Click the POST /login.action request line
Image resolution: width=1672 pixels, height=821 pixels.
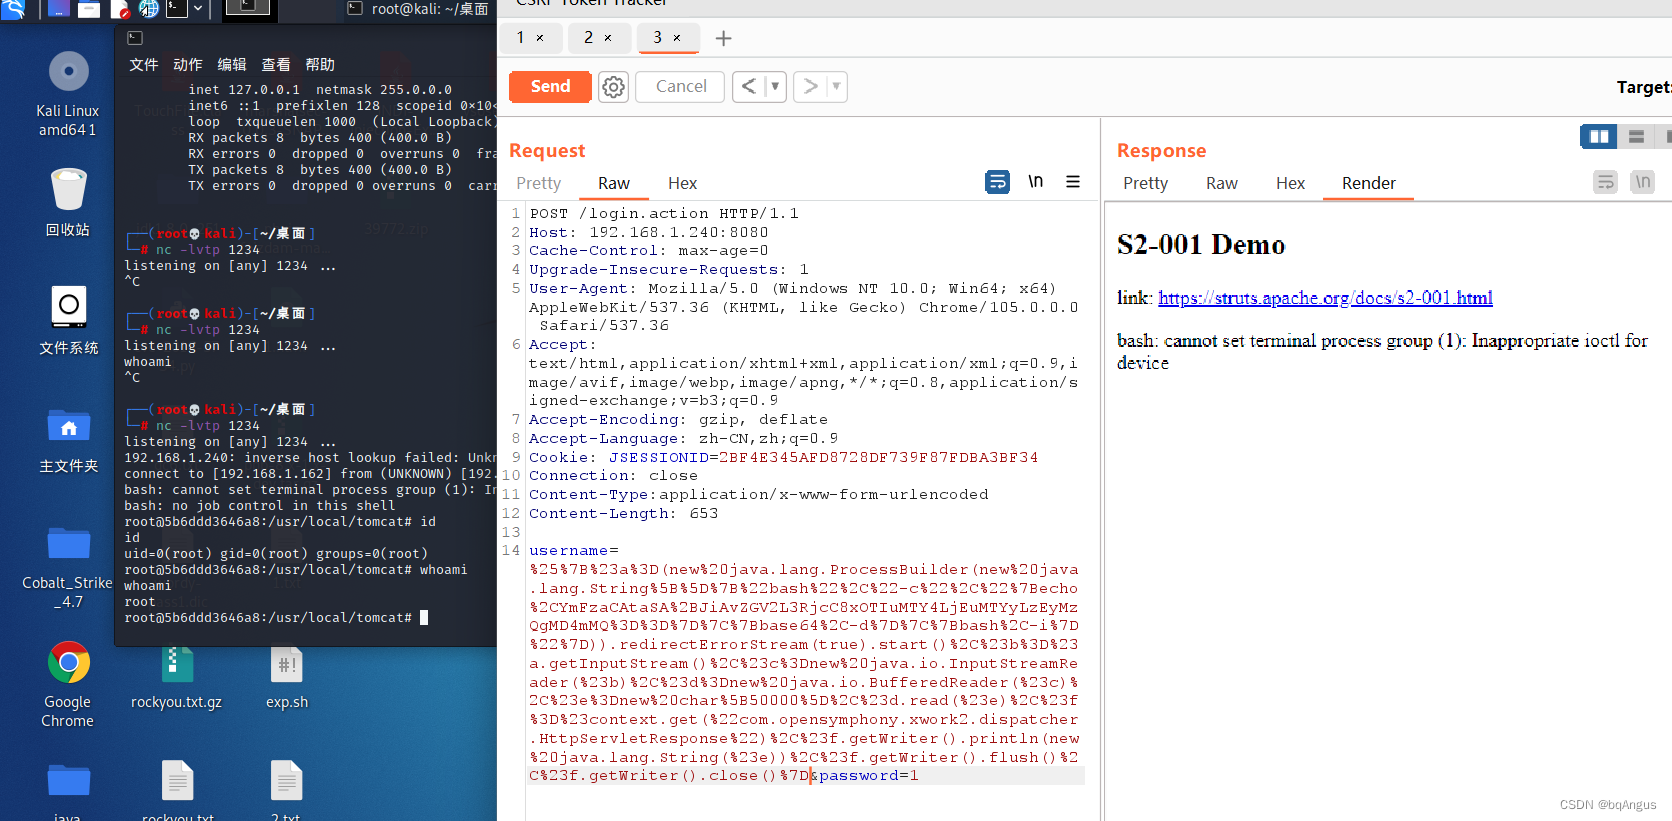(664, 213)
